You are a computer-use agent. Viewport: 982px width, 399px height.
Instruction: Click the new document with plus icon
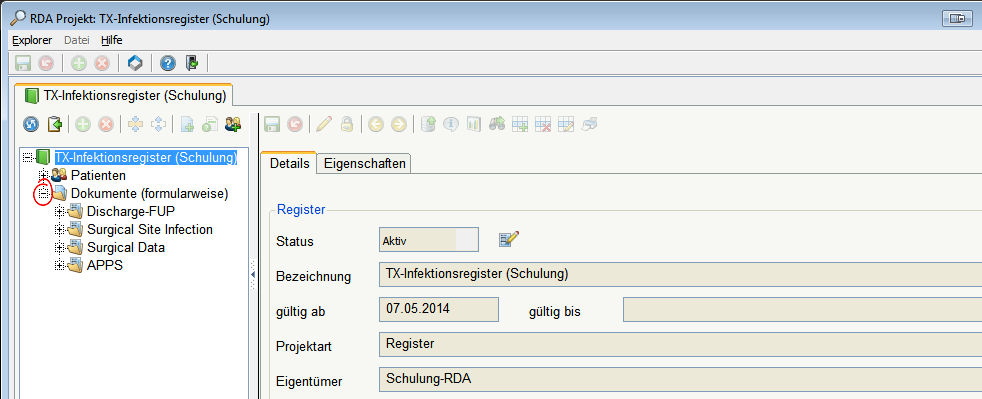[x=187, y=125]
